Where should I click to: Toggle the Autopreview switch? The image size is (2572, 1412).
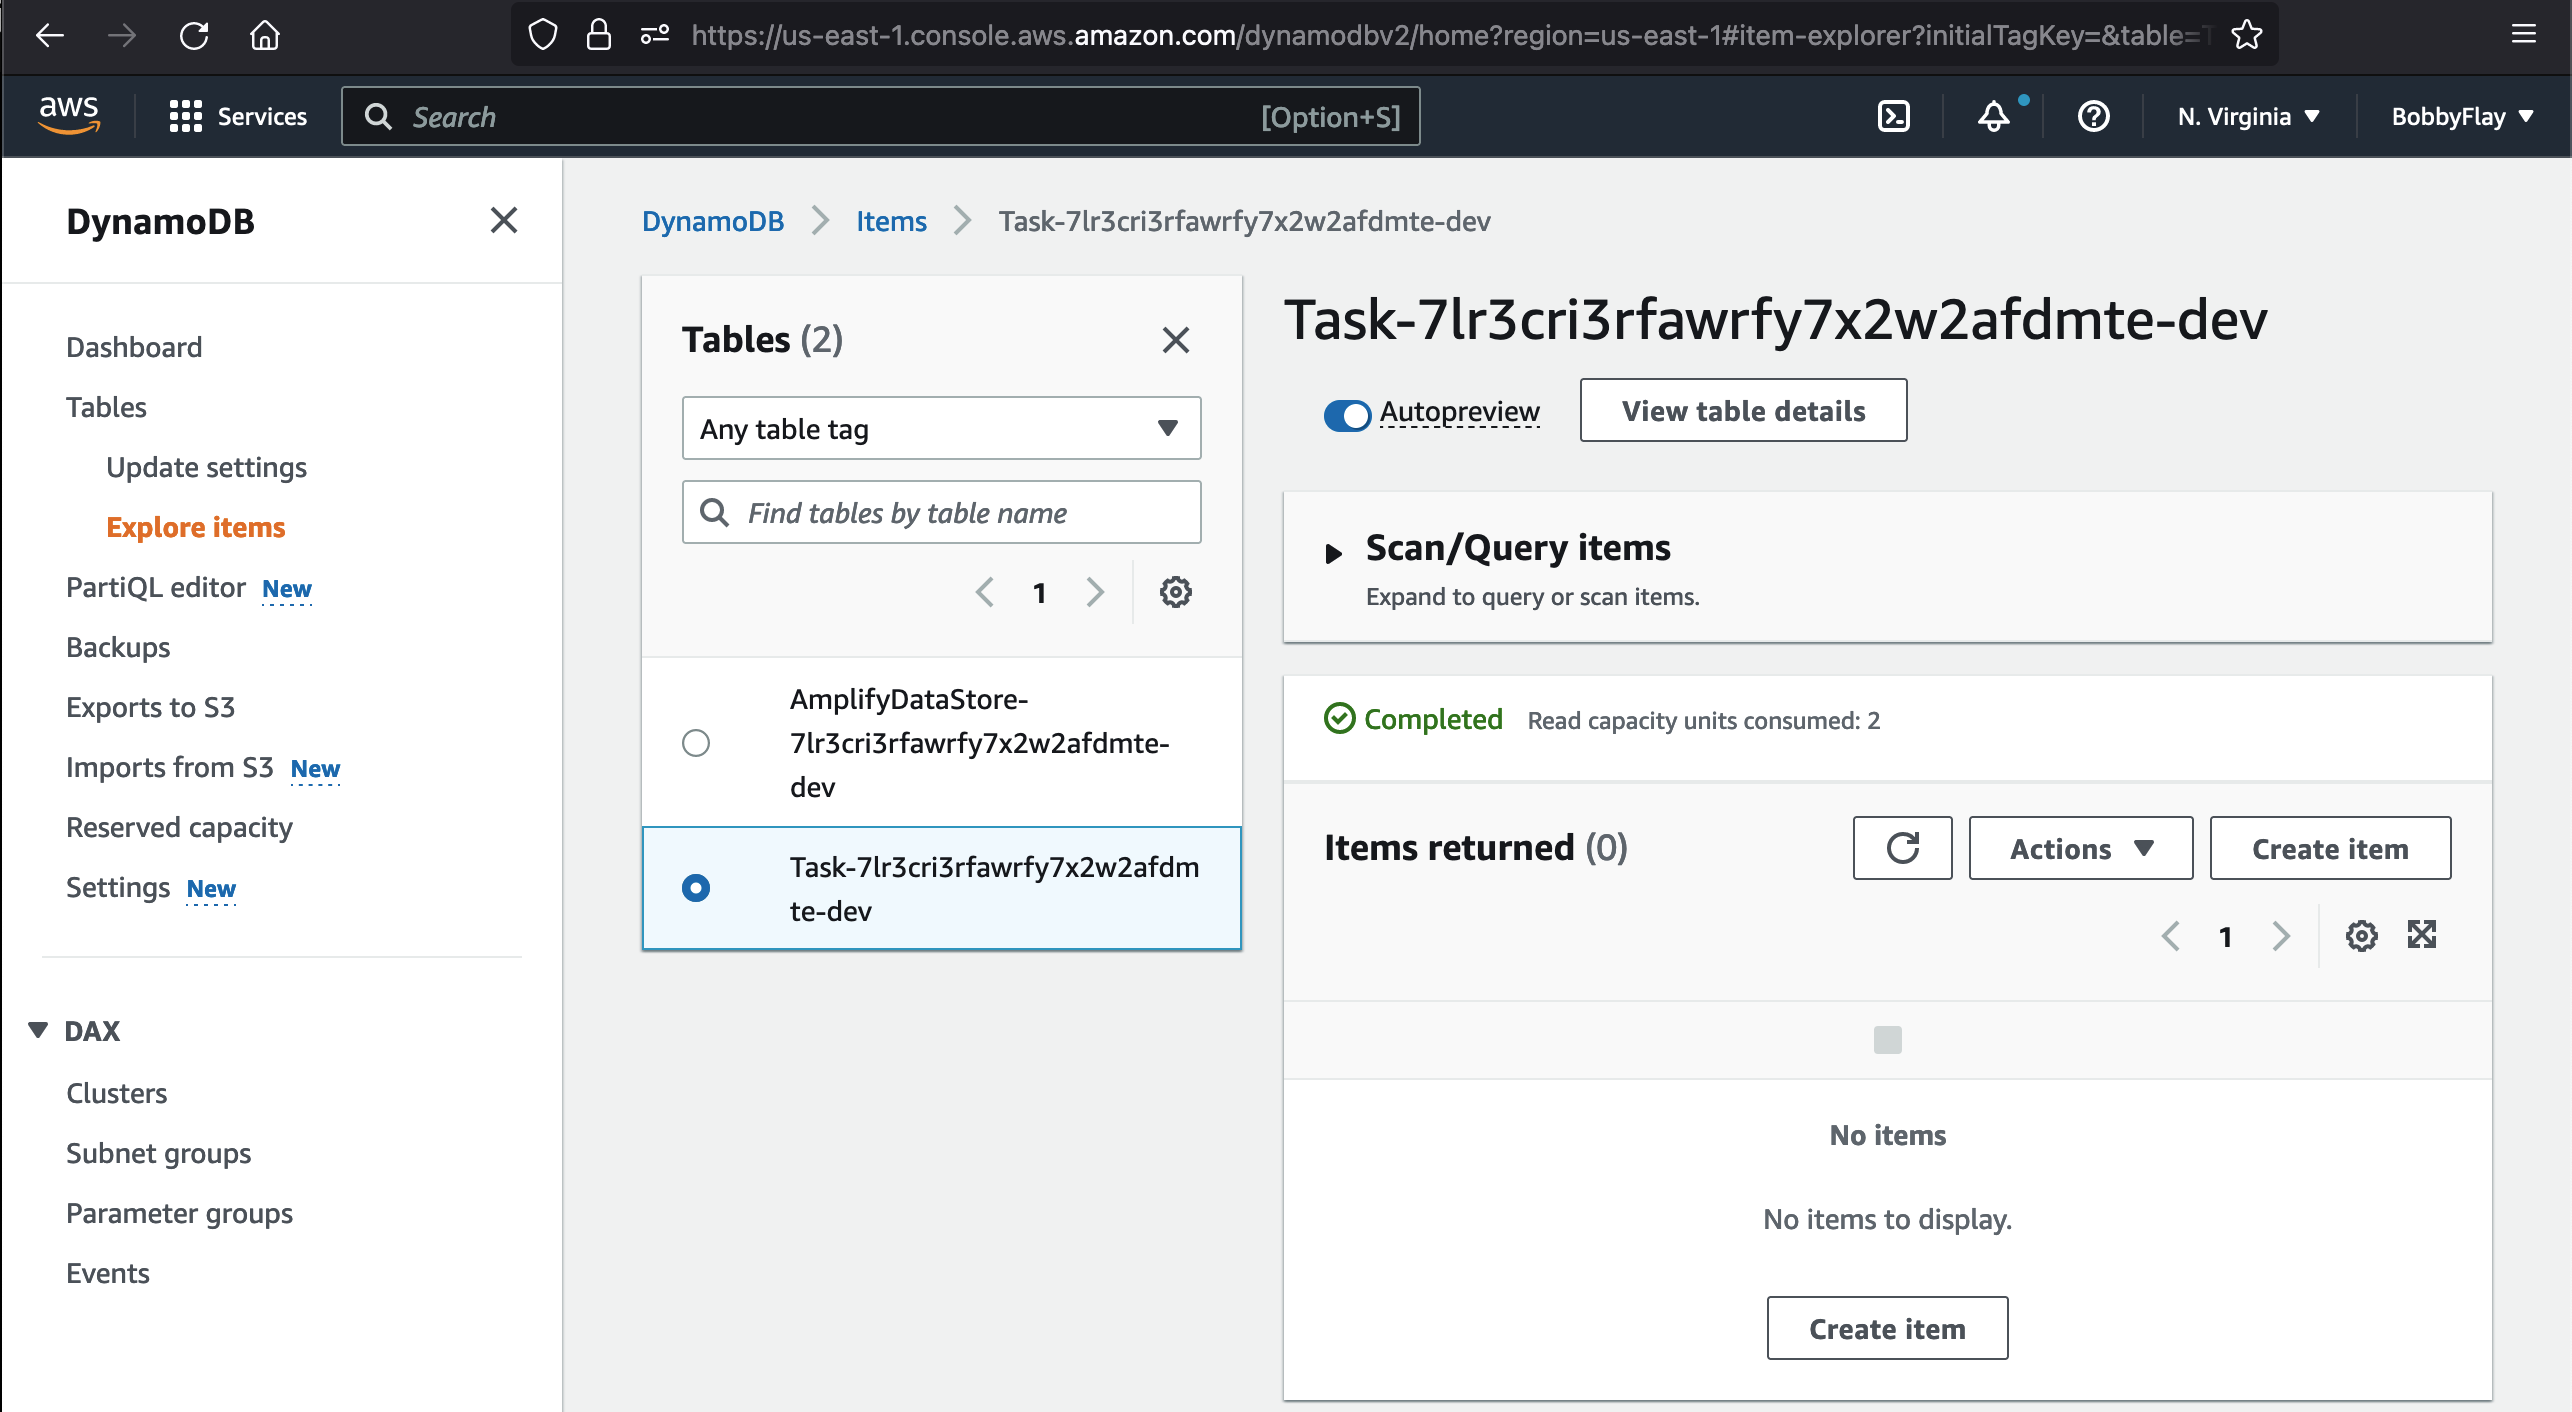tap(1346, 414)
